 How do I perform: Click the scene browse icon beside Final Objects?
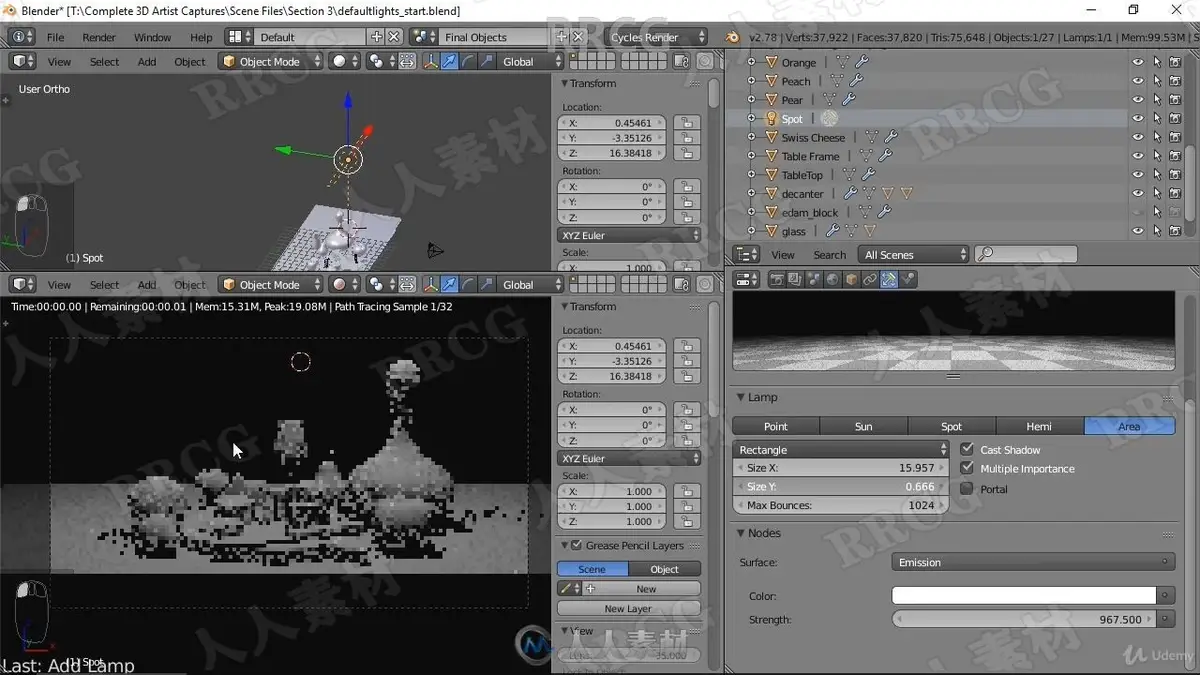point(425,37)
